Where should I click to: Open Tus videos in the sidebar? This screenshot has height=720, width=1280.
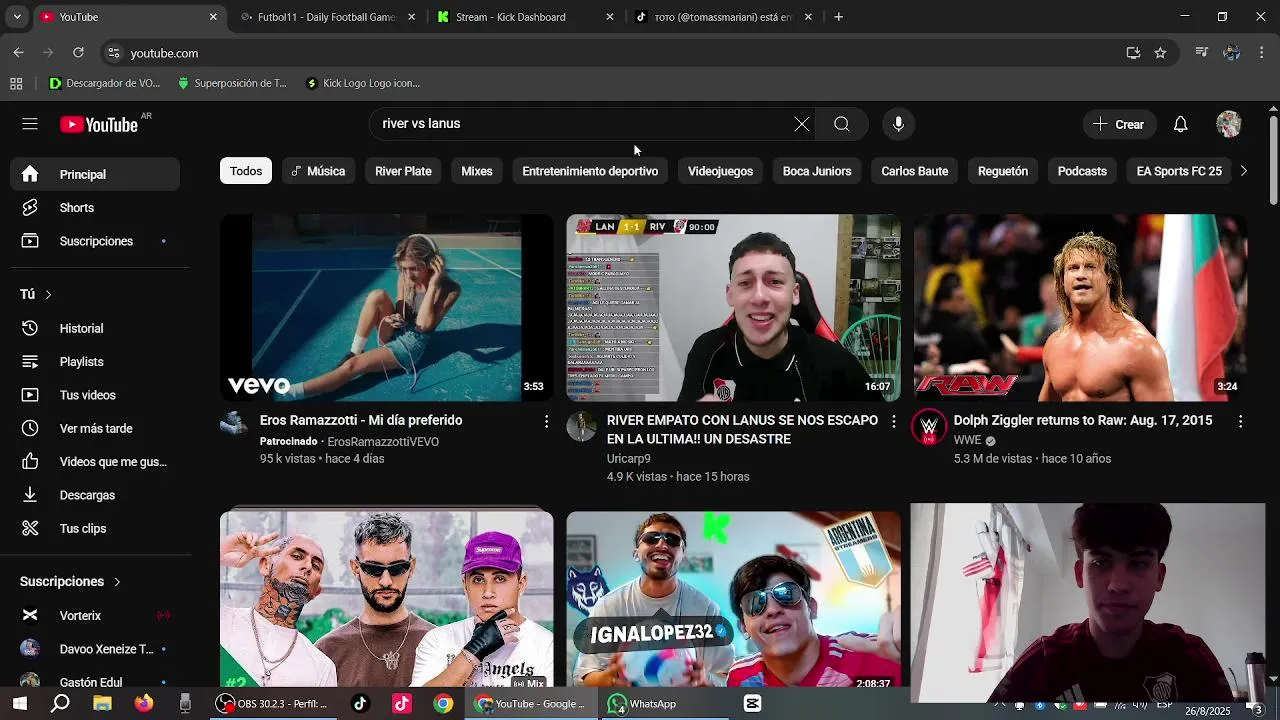pos(96,395)
